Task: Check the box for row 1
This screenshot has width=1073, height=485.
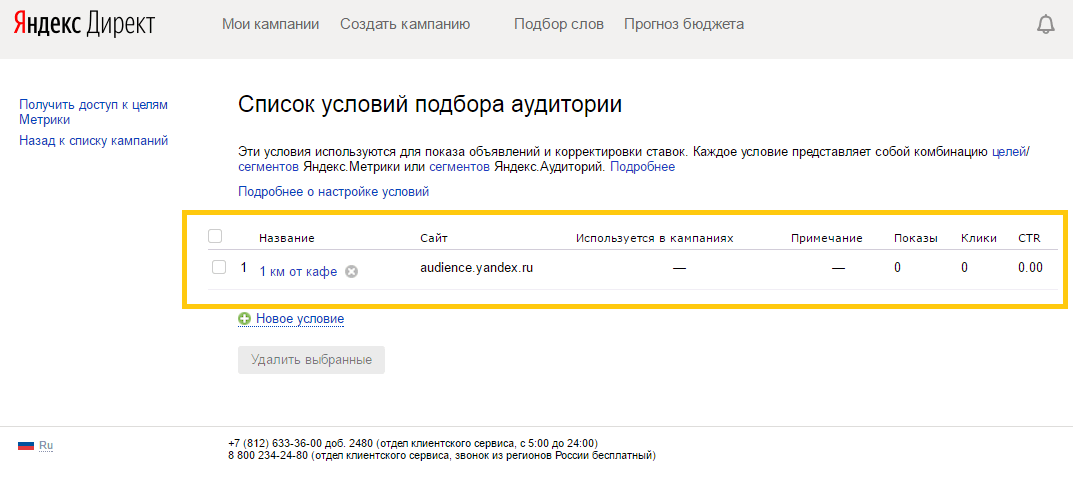Action: 219,267
